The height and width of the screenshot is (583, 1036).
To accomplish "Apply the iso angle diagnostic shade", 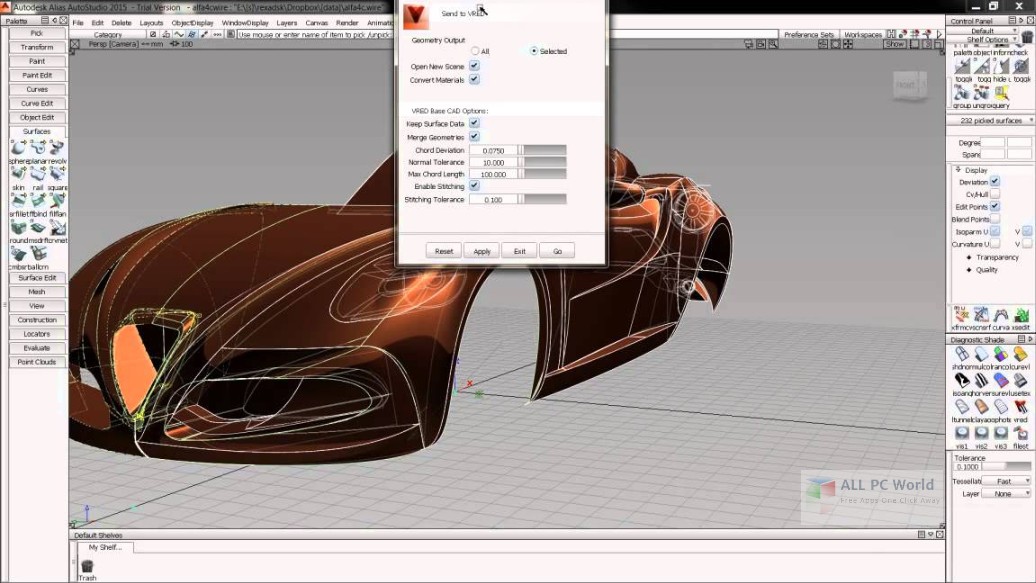I will click(962, 381).
